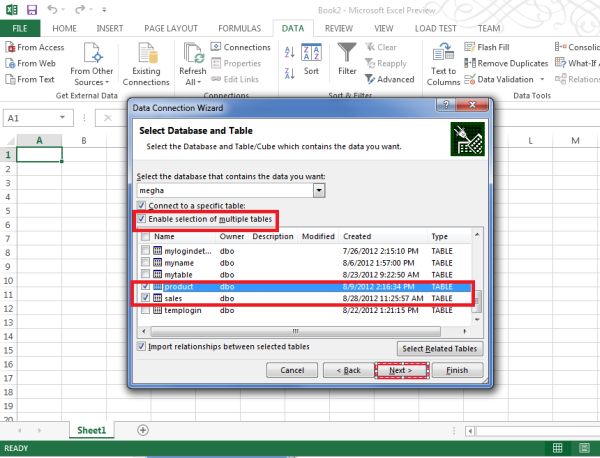Uncheck the sales table checkbox
Image resolution: width=600 pixels, height=458 pixels.
tap(145, 298)
